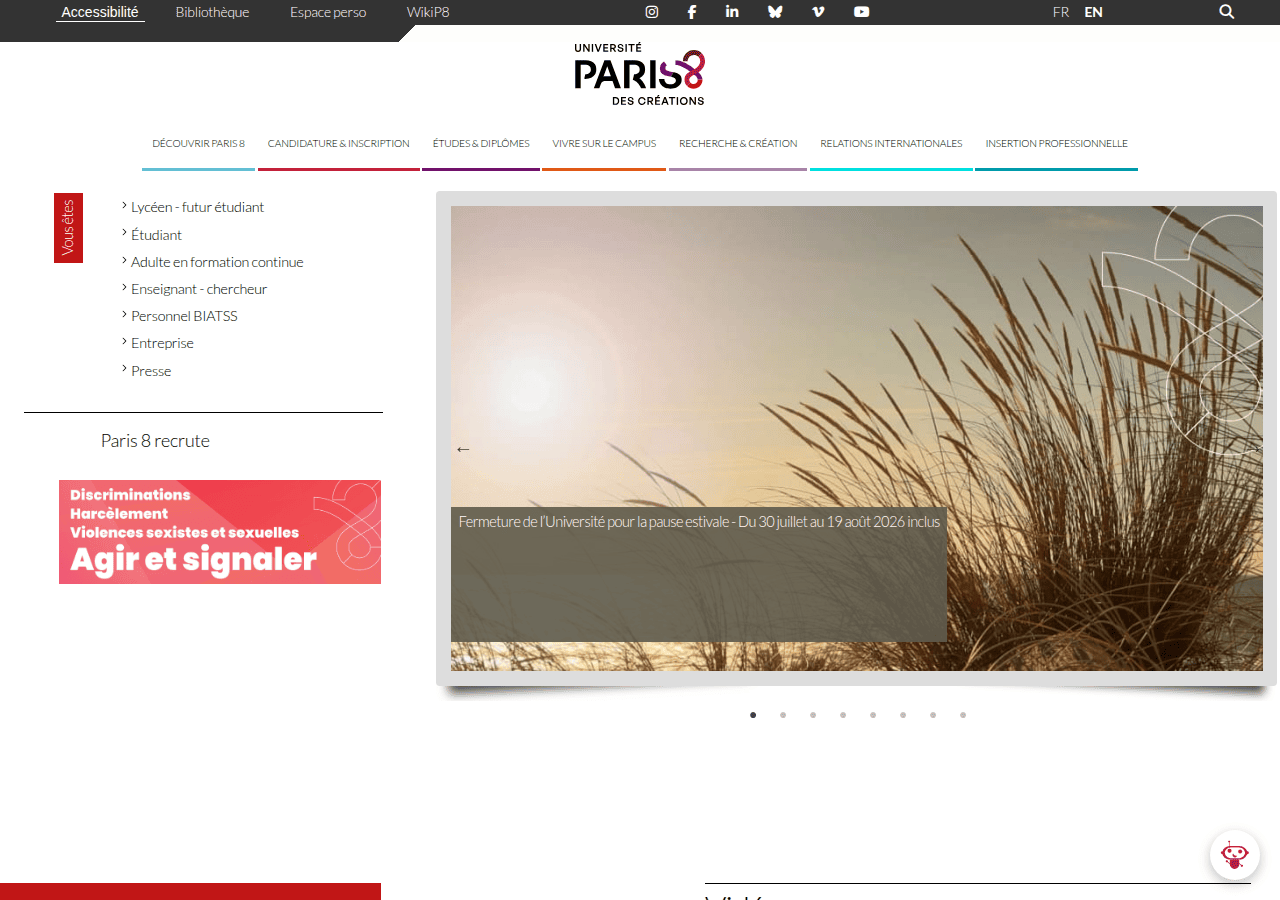
Task: Open the Bibliothèque link
Action: (212, 12)
